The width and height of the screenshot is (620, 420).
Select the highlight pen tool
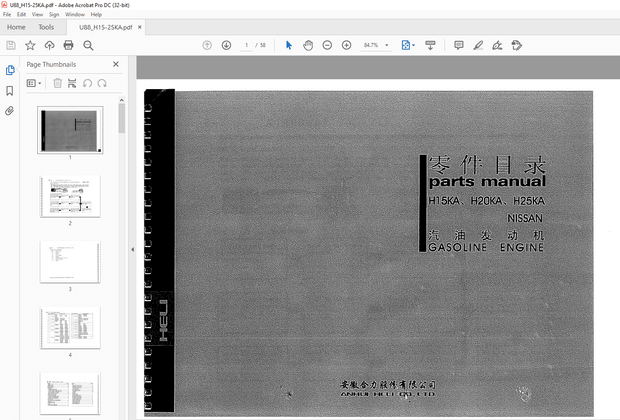[478, 45]
